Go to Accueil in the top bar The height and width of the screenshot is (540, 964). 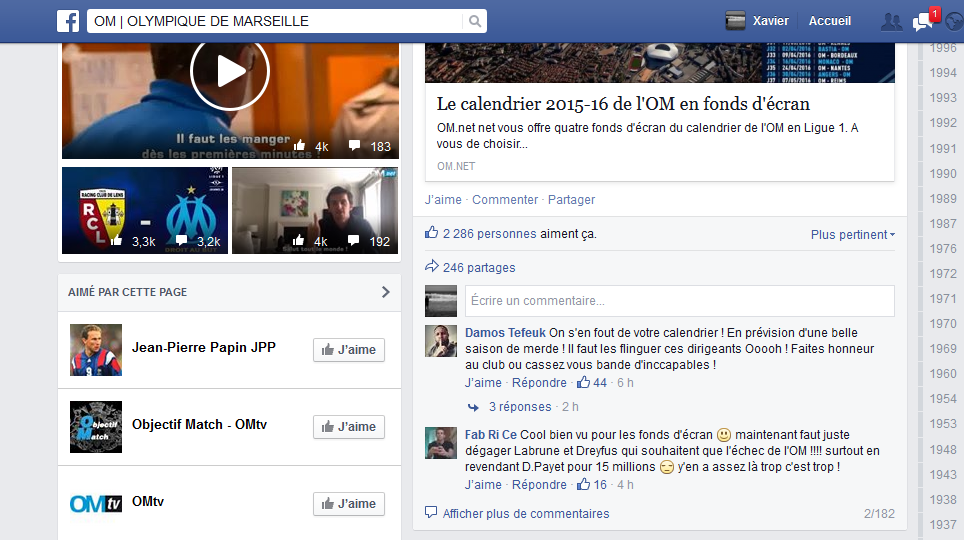pyautogui.click(x=830, y=21)
